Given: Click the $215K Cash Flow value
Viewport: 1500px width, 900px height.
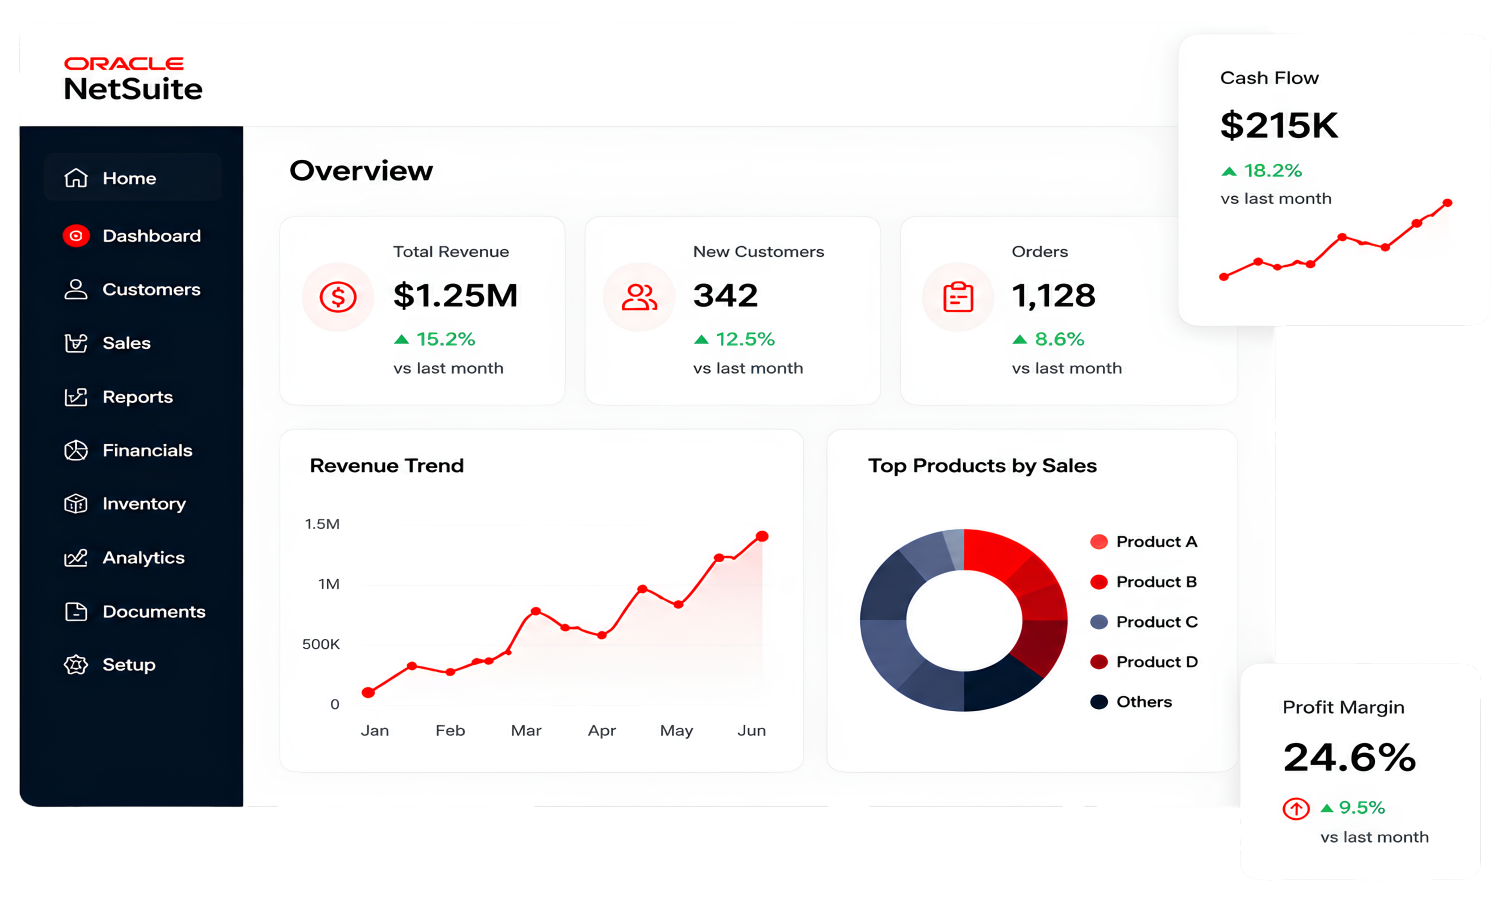Looking at the screenshot, I should coord(1279,126).
